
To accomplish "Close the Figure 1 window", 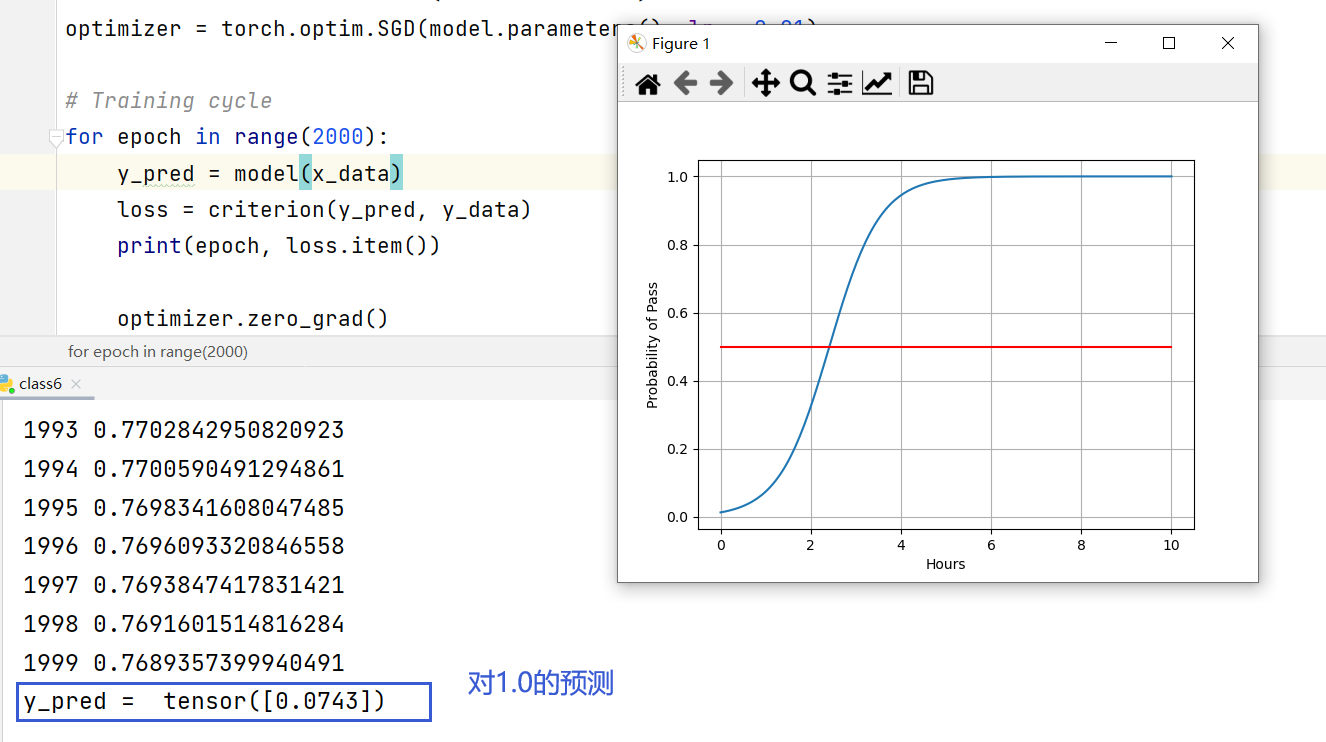I will pos(1228,43).
